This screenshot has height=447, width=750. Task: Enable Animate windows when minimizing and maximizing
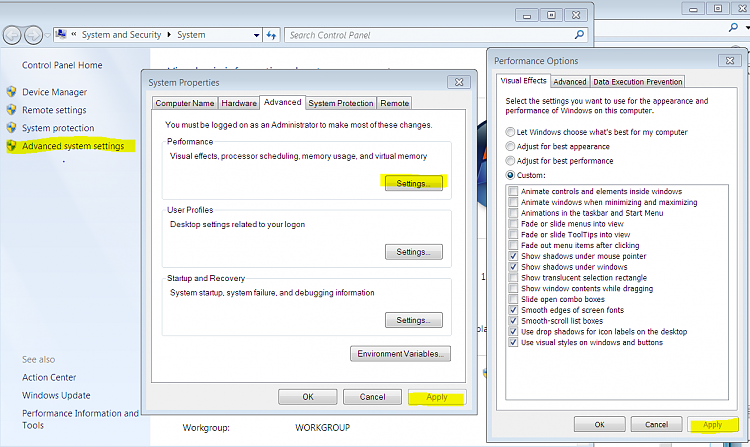[513, 202]
